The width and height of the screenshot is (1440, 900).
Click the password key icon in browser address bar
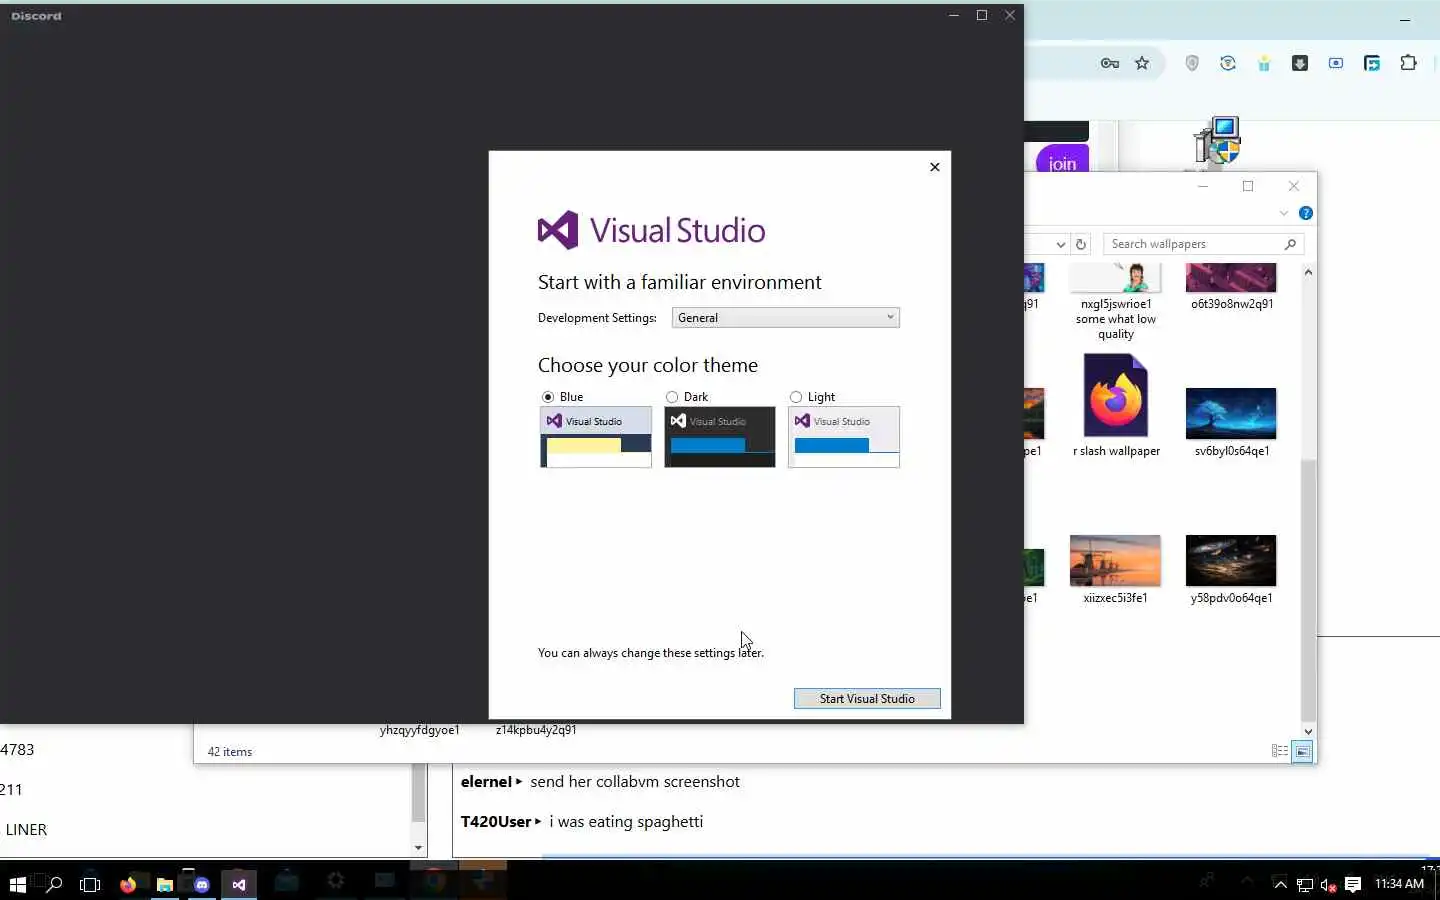tap(1110, 63)
